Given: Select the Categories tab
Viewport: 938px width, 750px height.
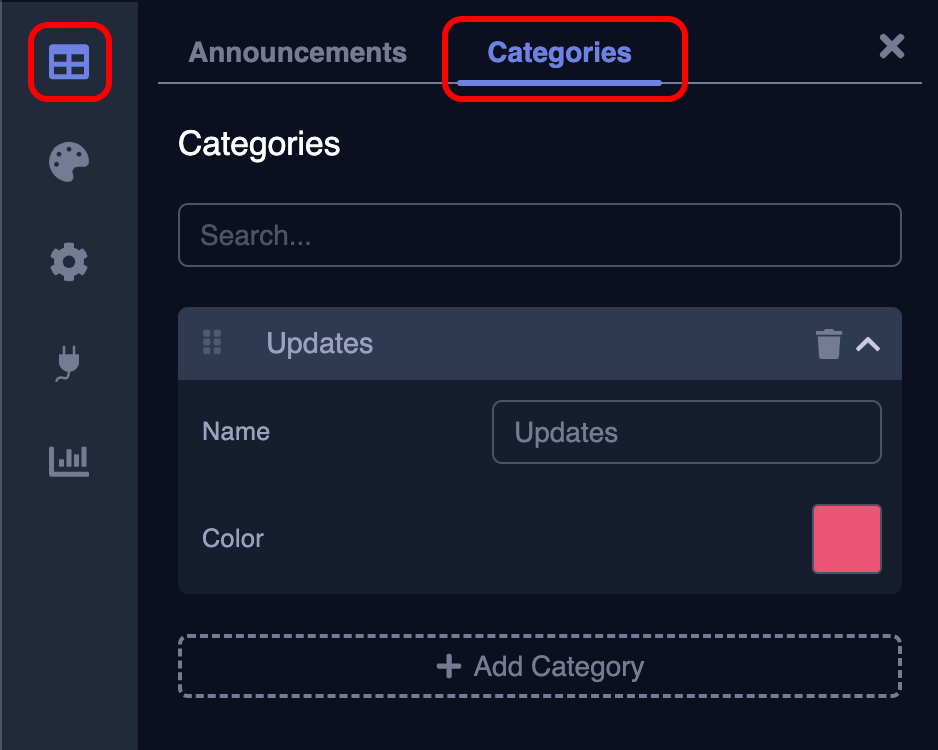Looking at the screenshot, I should [559, 53].
